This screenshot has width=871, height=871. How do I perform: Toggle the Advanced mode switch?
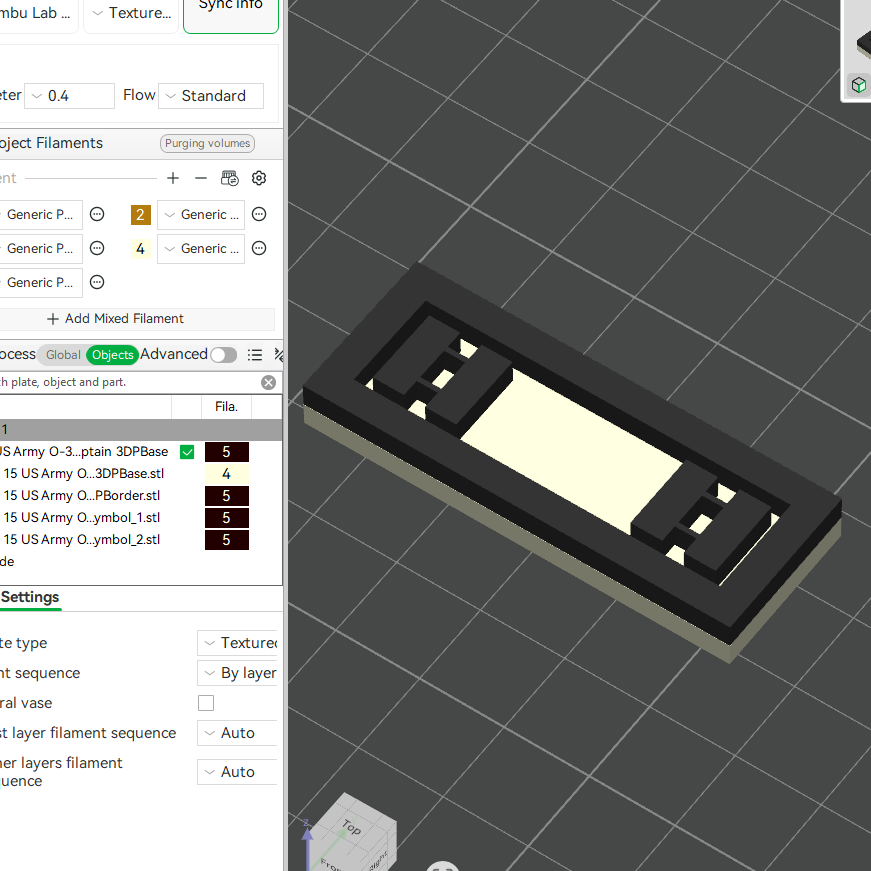point(223,355)
